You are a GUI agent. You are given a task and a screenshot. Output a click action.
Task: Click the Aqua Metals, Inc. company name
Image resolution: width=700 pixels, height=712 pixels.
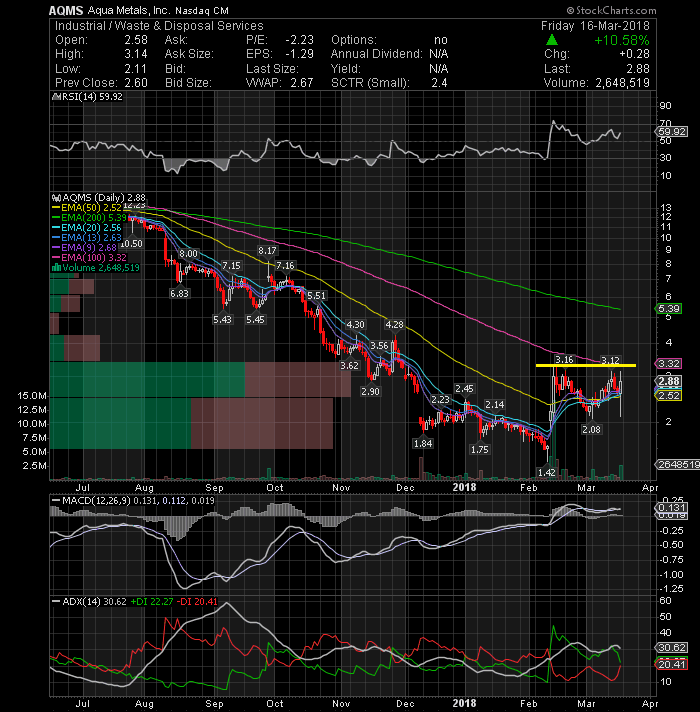click(x=129, y=10)
